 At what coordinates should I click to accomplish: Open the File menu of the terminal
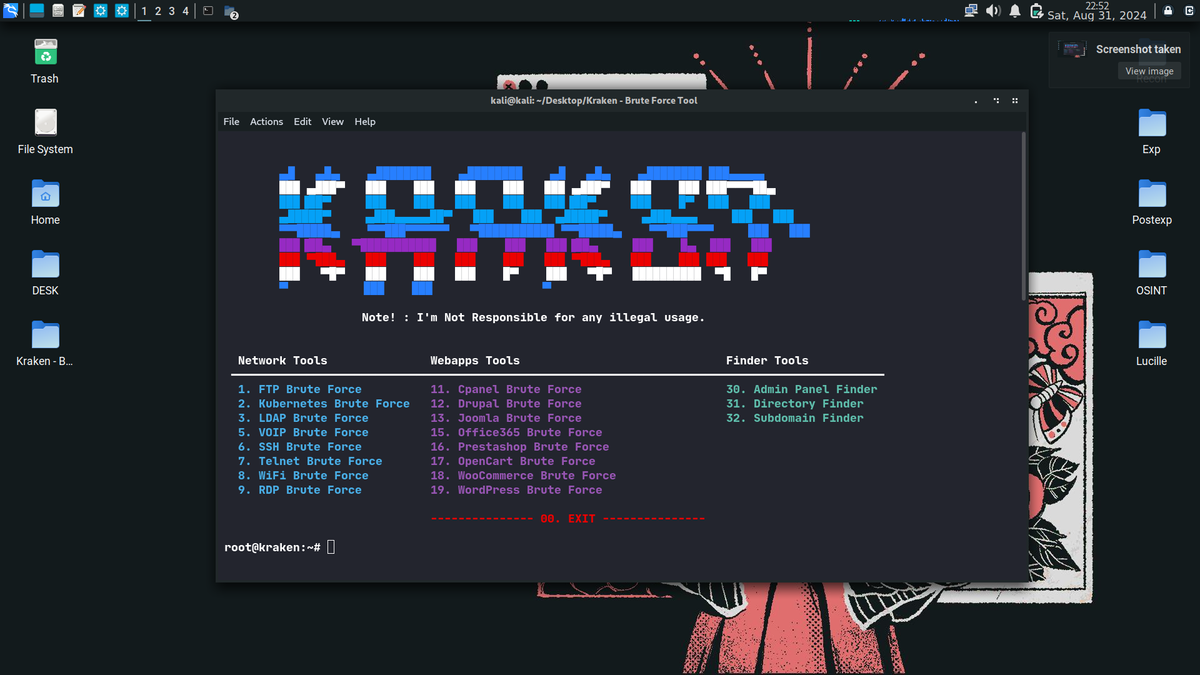pos(231,121)
